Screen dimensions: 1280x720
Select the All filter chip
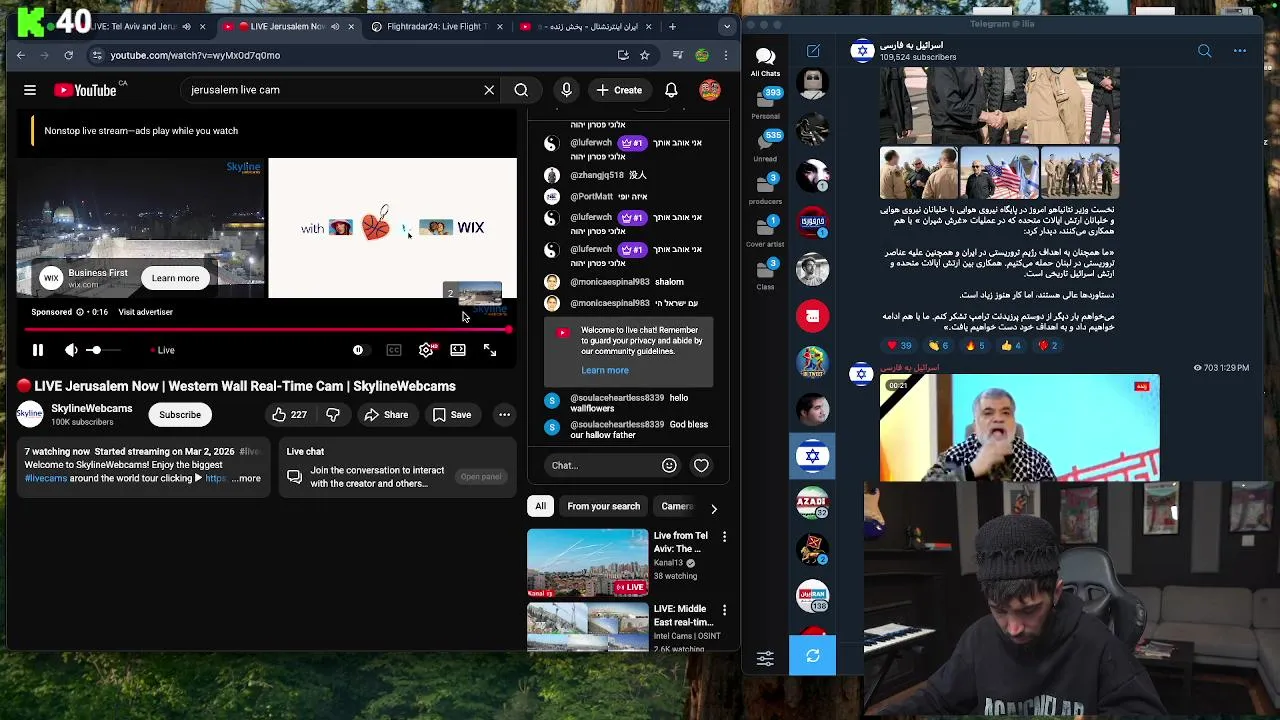click(x=540, y=506)
